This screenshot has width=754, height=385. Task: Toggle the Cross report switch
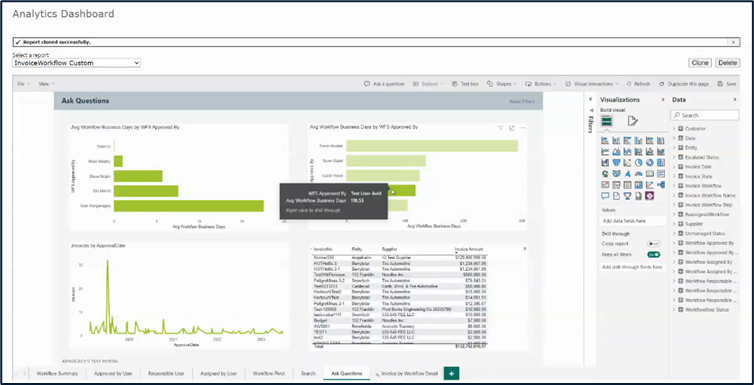(x=653, y=244)
